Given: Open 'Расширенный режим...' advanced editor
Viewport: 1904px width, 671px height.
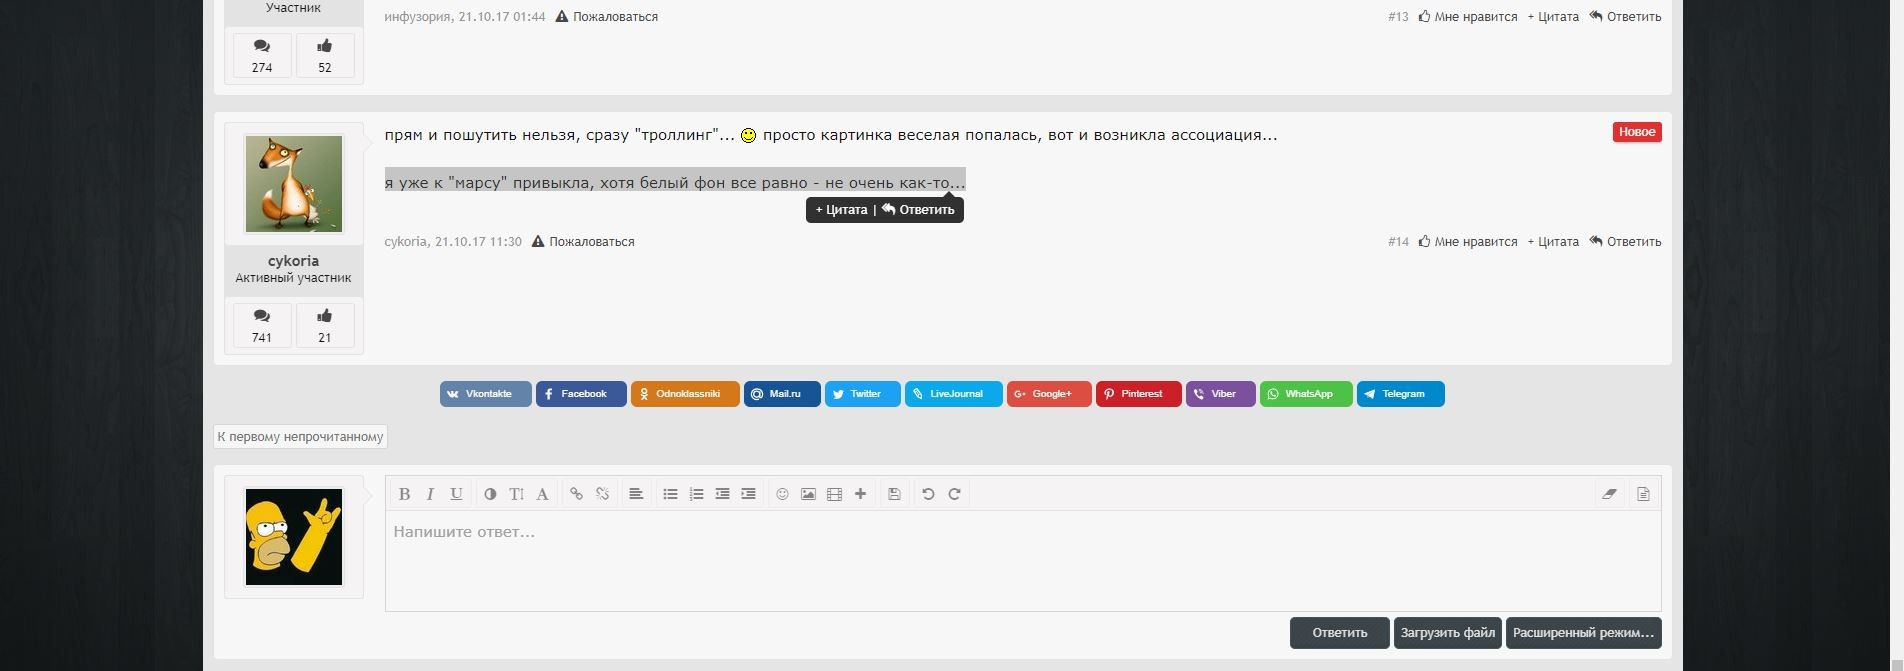Looking at the screenshot, I should 1584,633.
